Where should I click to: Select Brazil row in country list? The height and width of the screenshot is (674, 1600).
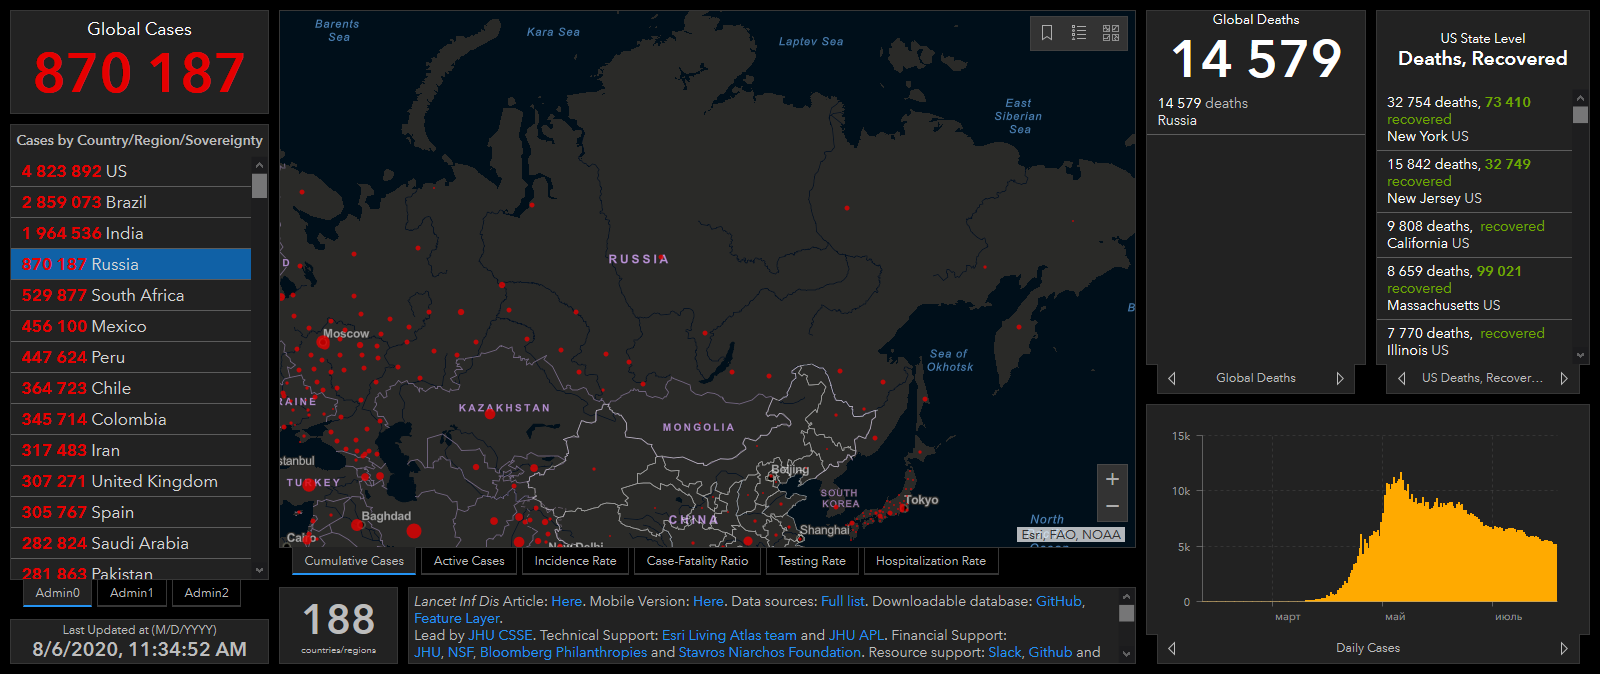click(x=131, y=202)
